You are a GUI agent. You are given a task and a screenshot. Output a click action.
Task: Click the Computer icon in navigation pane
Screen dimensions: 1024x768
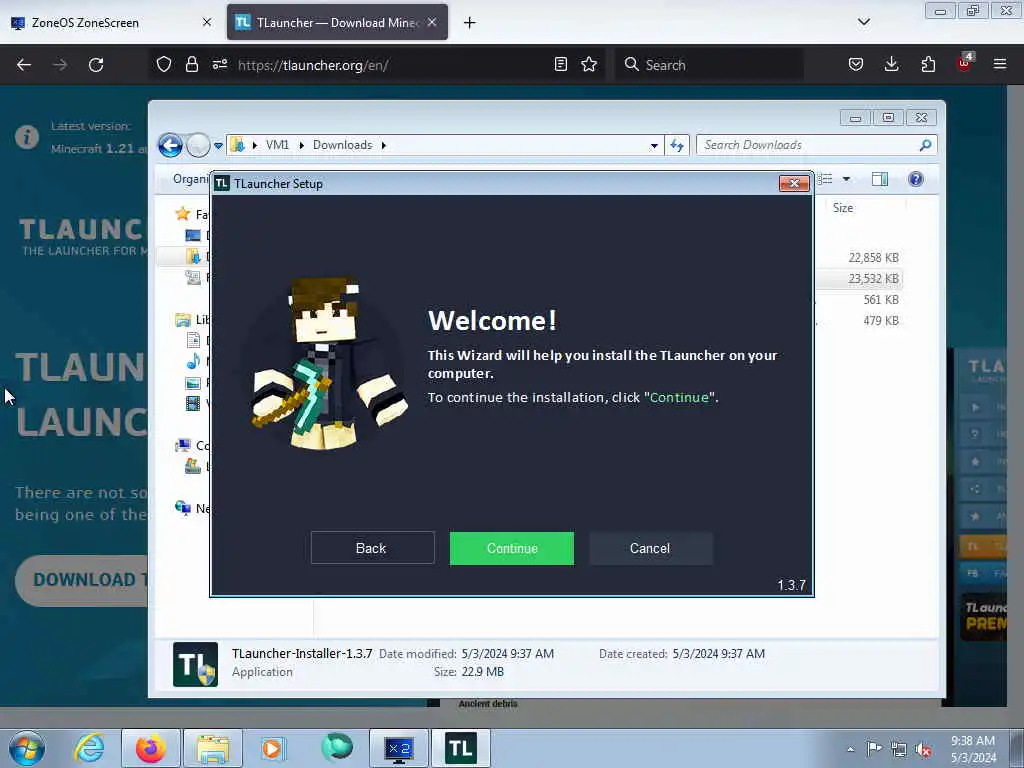(183, 445)
